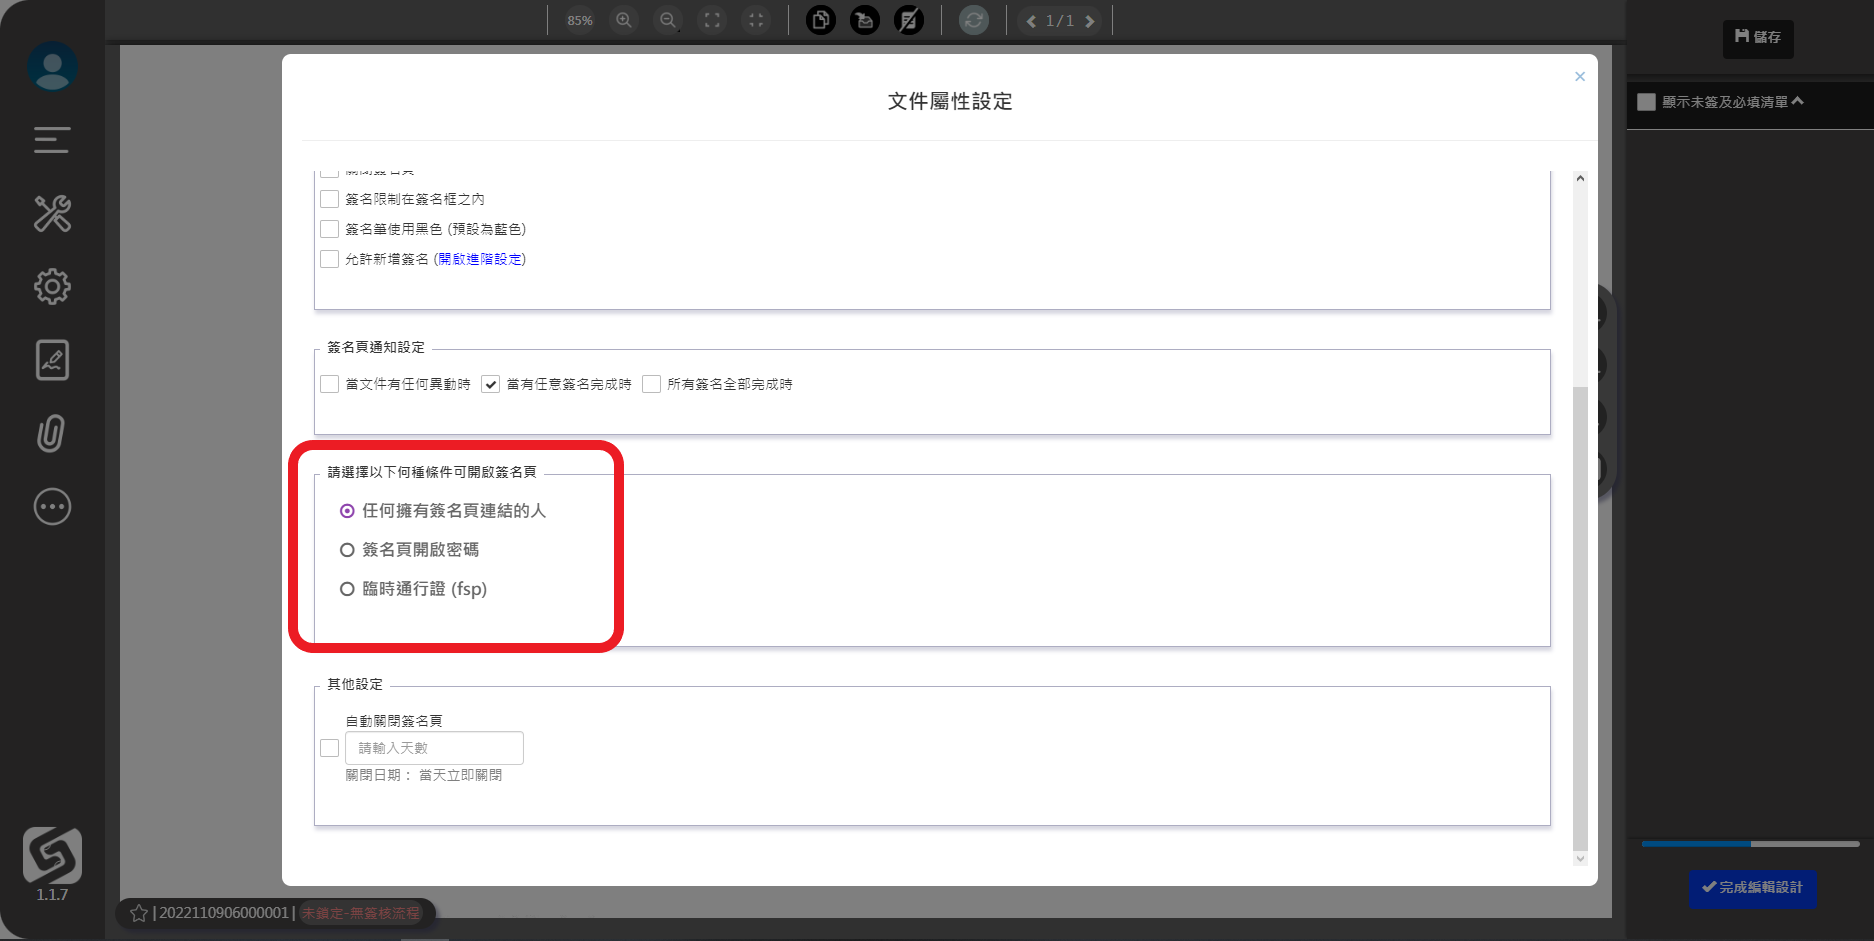Open the wrench and screwdriver tools icon
The width and height of the screenshot is (1874, 941).
point(52,214)
